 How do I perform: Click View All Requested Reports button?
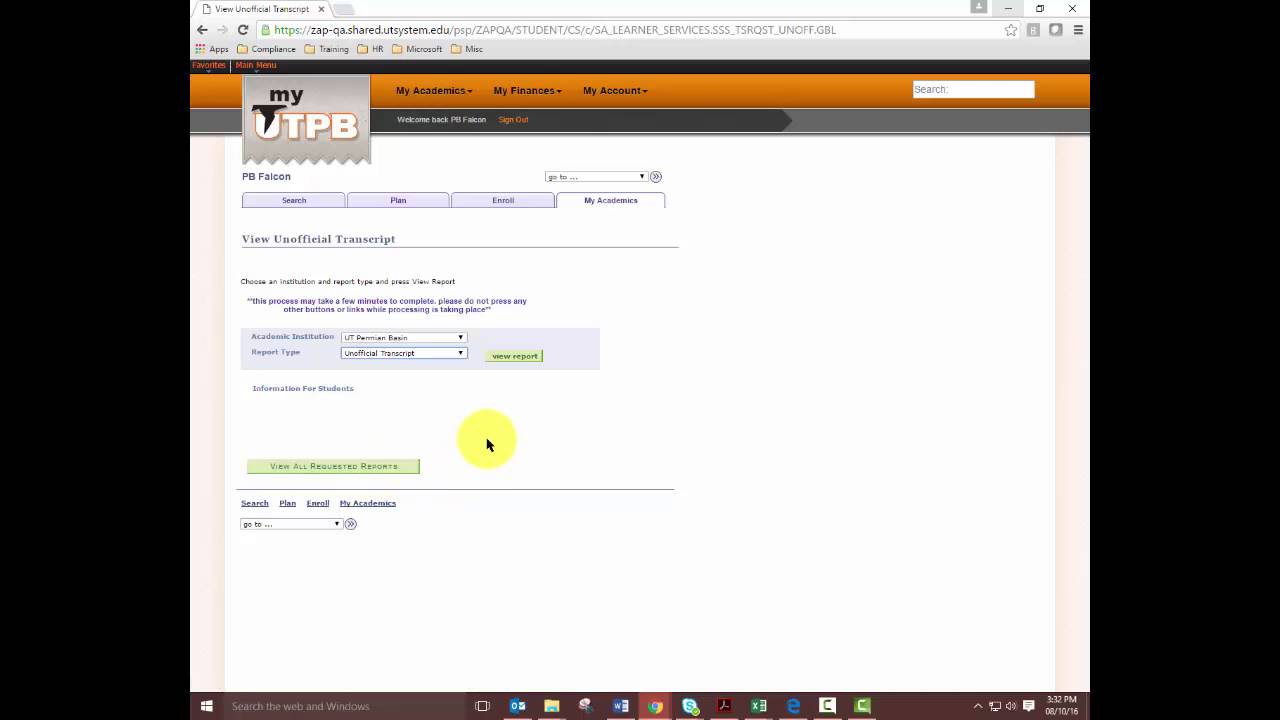click(x=333, y=466)
